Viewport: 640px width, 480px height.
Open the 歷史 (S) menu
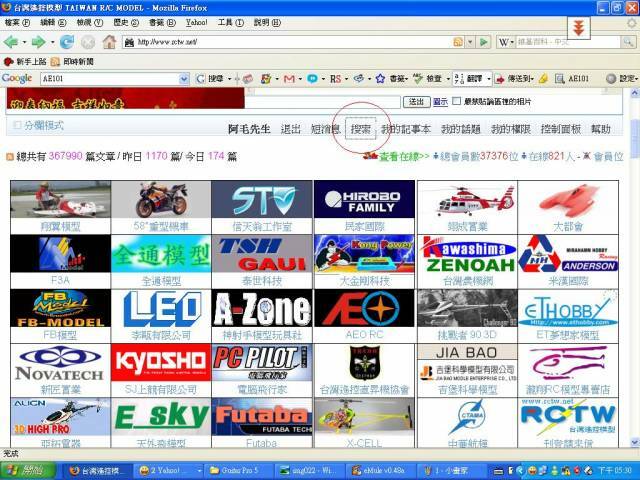pyautogui.click(x=126, y=23)
